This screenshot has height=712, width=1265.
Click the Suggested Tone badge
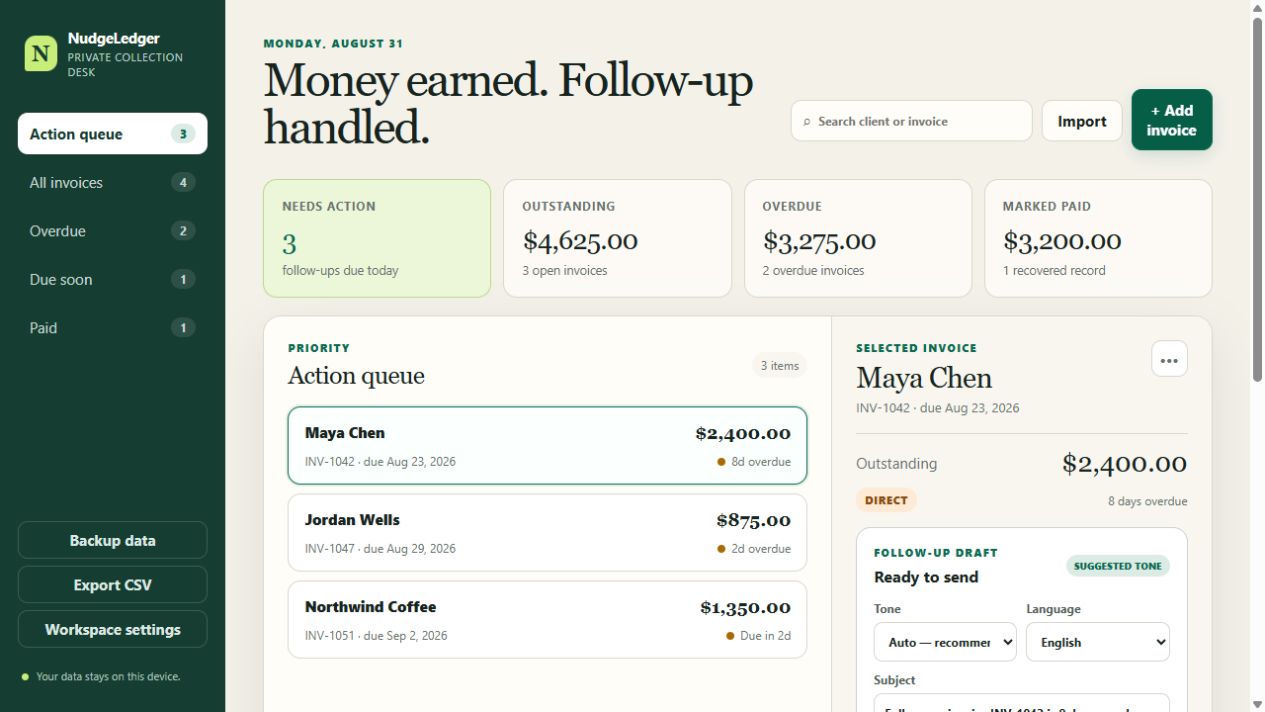click(x=1118, y=566)
